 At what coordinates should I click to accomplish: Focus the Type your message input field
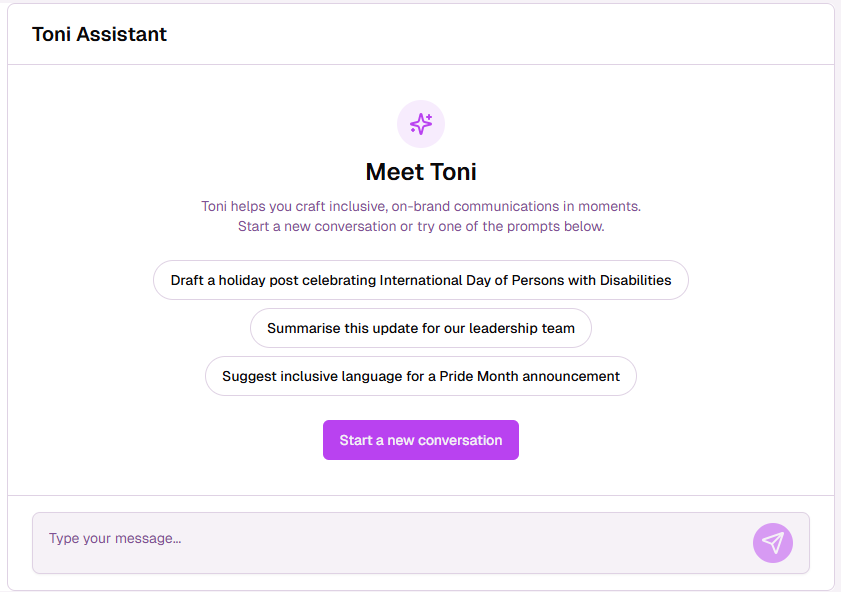pyautogui.click(x=390, y=543)
